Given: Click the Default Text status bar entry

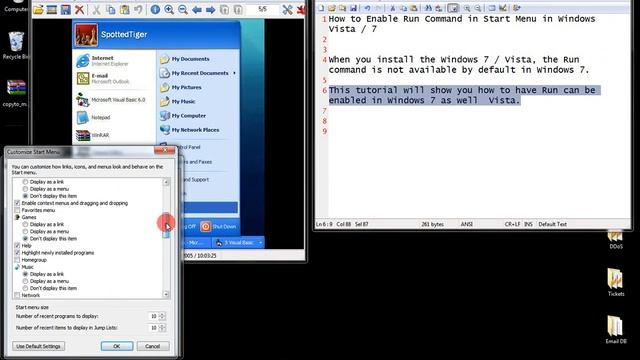Looking at the screenshot, I should [x=552, y=224].
